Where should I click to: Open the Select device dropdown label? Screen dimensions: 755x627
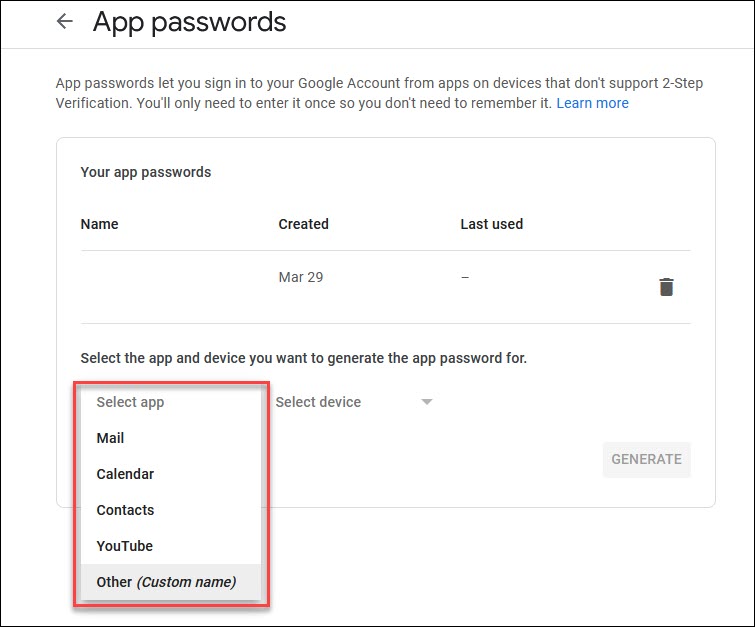(x=318, y=402)
